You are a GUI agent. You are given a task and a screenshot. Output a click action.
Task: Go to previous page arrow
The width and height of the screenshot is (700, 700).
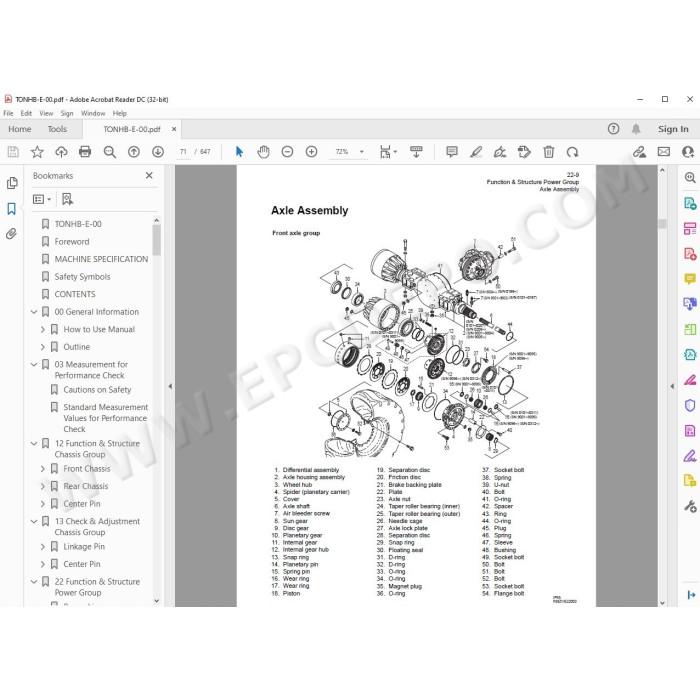[133, 152]
